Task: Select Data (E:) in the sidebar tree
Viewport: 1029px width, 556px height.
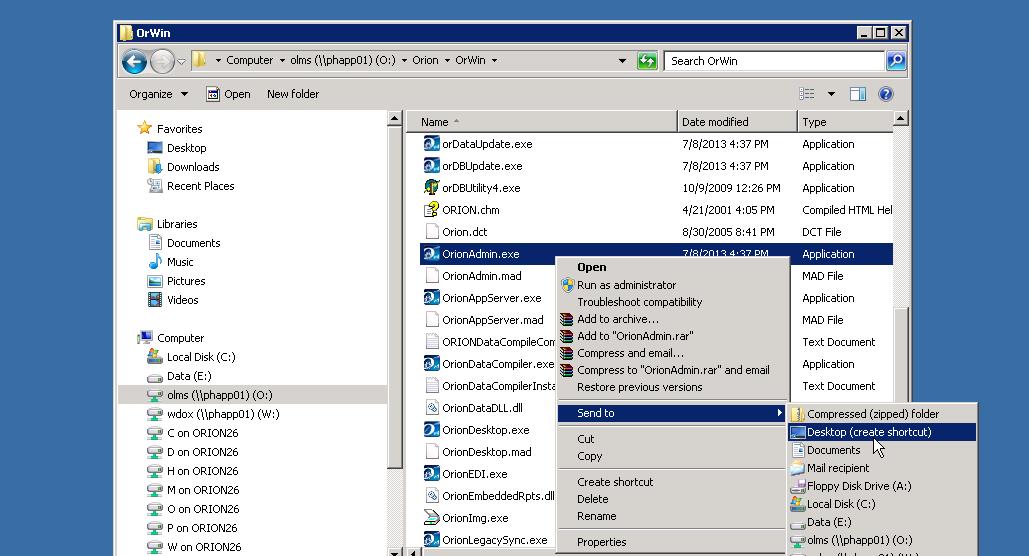Action: 189,375
